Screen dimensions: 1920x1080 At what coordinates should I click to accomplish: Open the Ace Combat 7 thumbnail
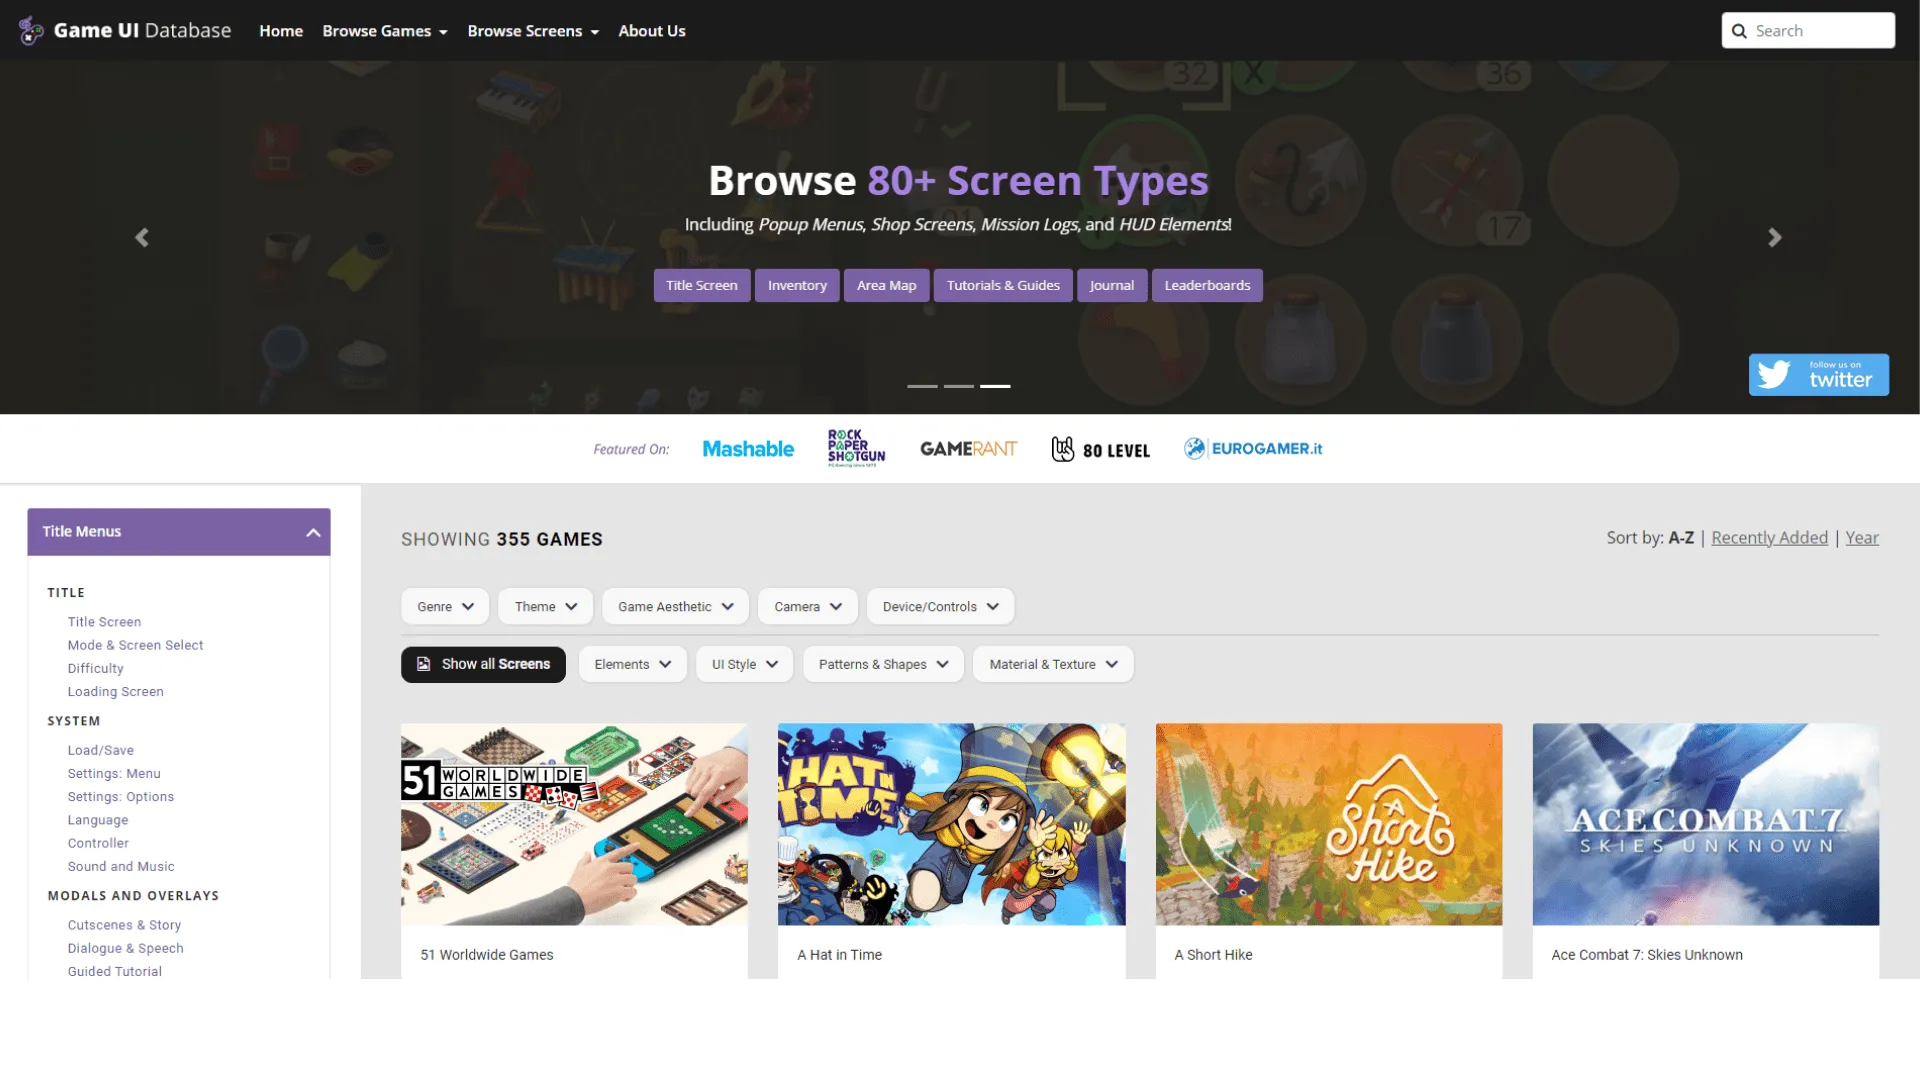pyautogui.click(x=1706, y=824)
